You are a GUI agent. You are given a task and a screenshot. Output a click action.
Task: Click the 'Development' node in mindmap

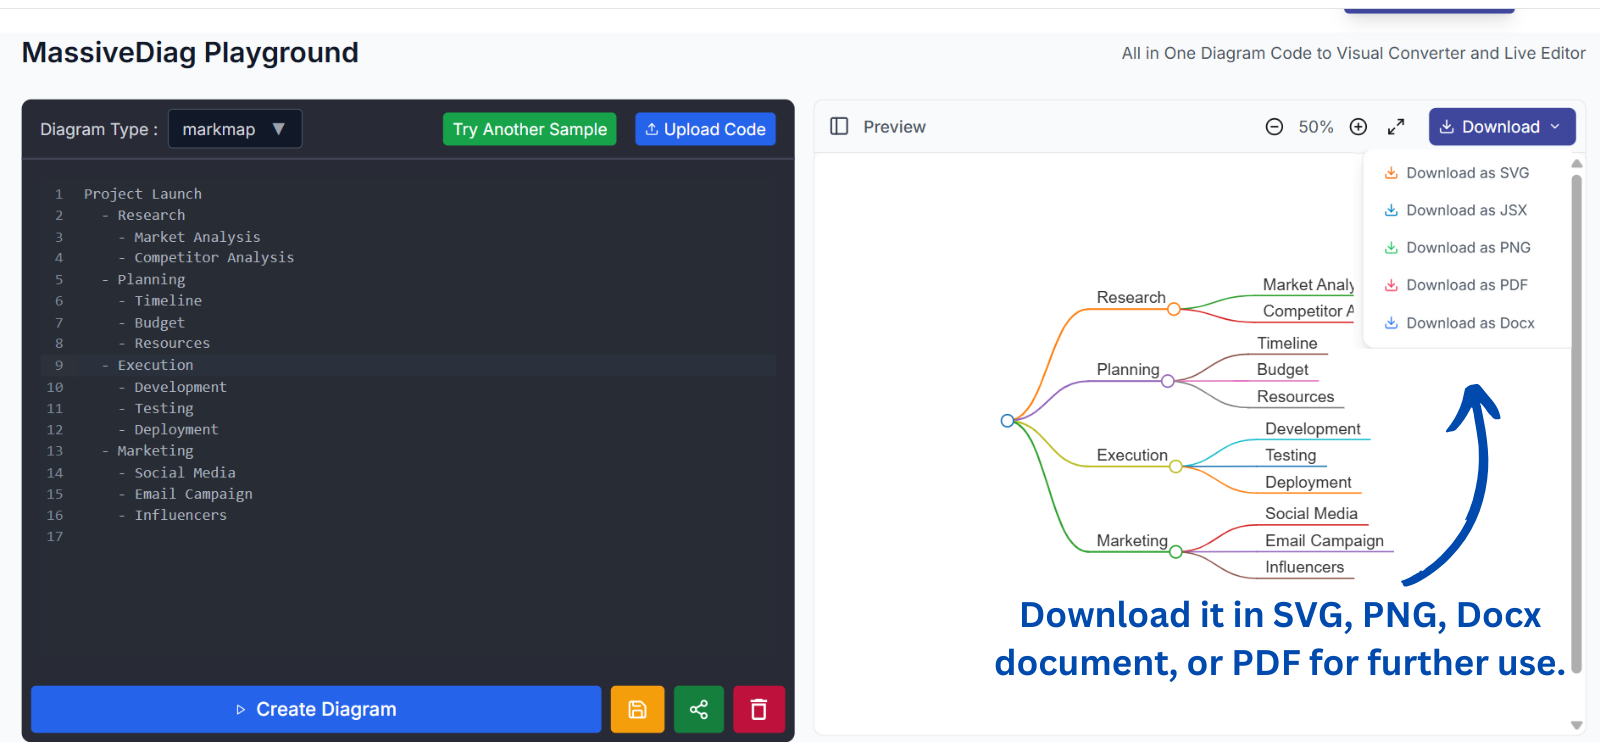point(1312,429)
